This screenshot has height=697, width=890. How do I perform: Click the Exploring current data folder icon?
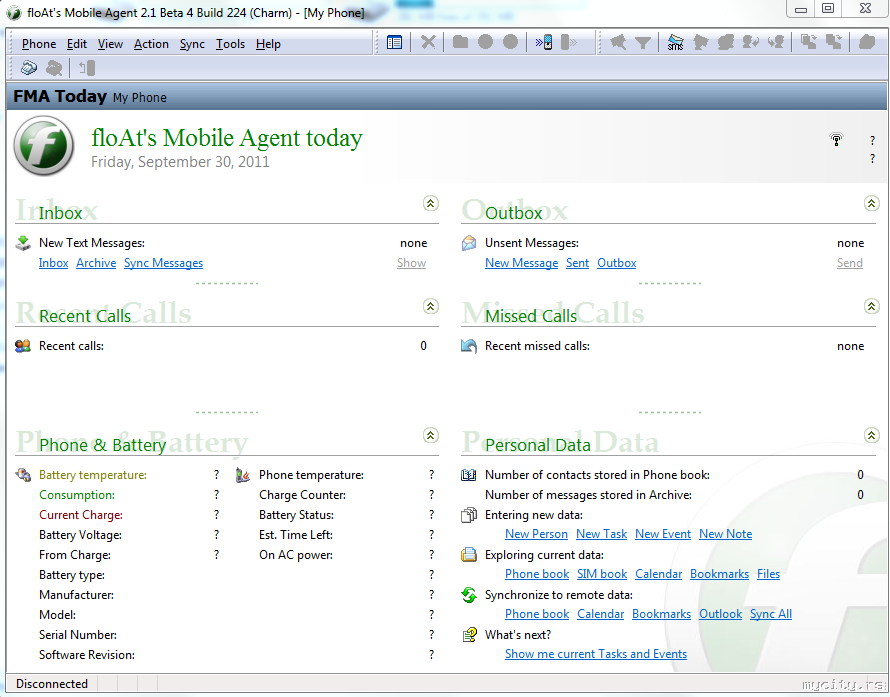click(x=469, y=555)
